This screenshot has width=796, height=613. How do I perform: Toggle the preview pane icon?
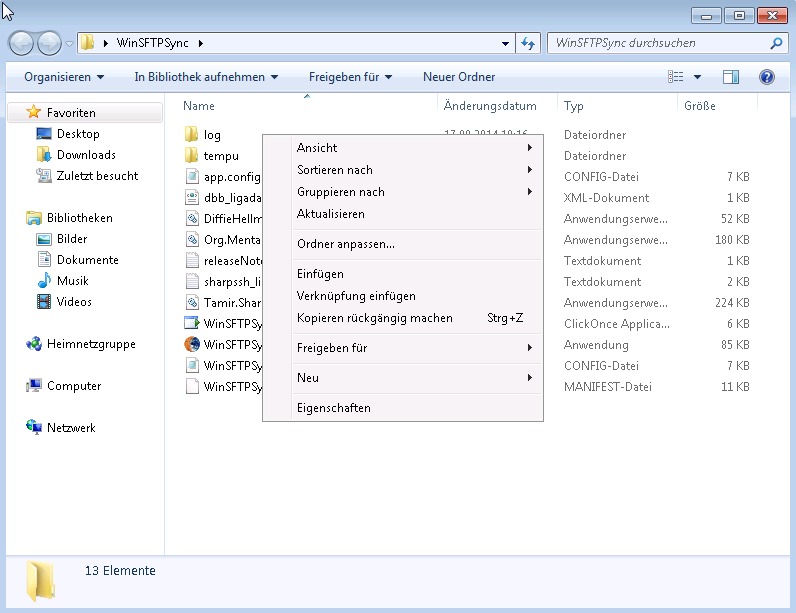731,77
